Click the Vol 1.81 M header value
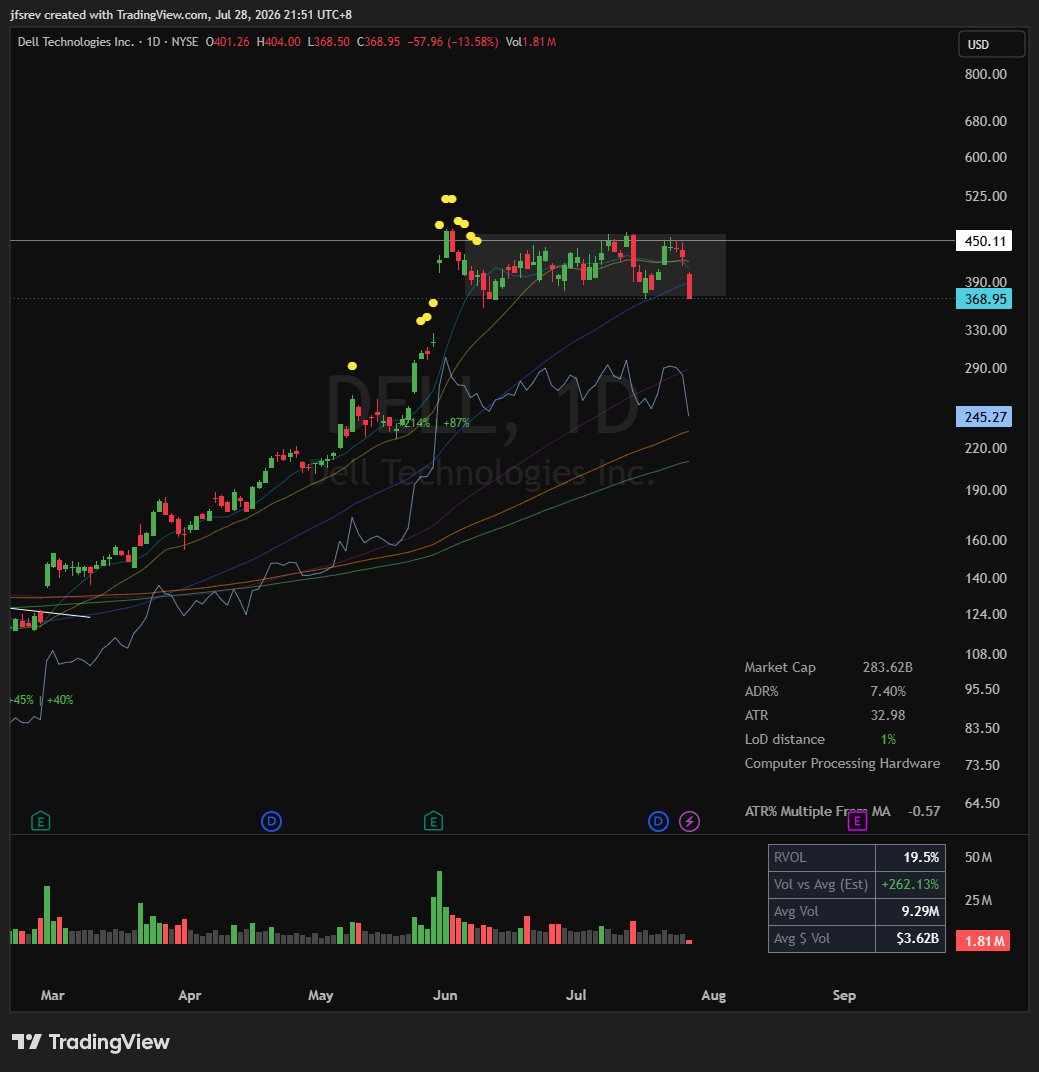This screenshot has height=1072, width=1039. [530, 42]
